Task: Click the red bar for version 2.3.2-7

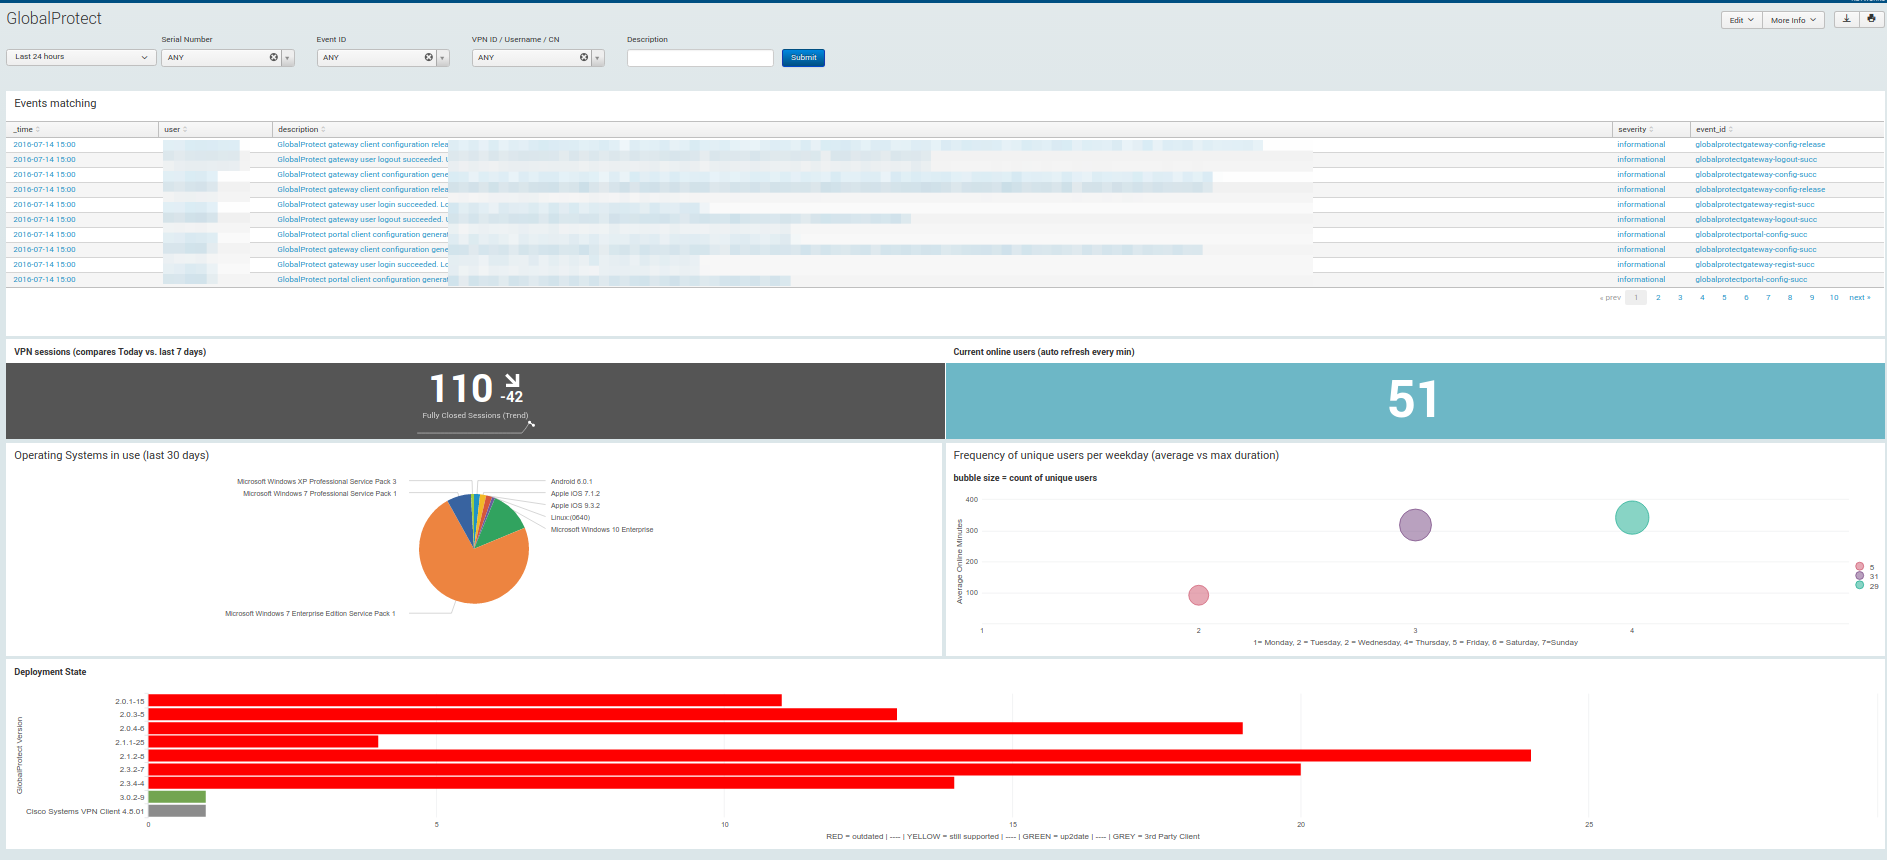Action: coord(725,769)
